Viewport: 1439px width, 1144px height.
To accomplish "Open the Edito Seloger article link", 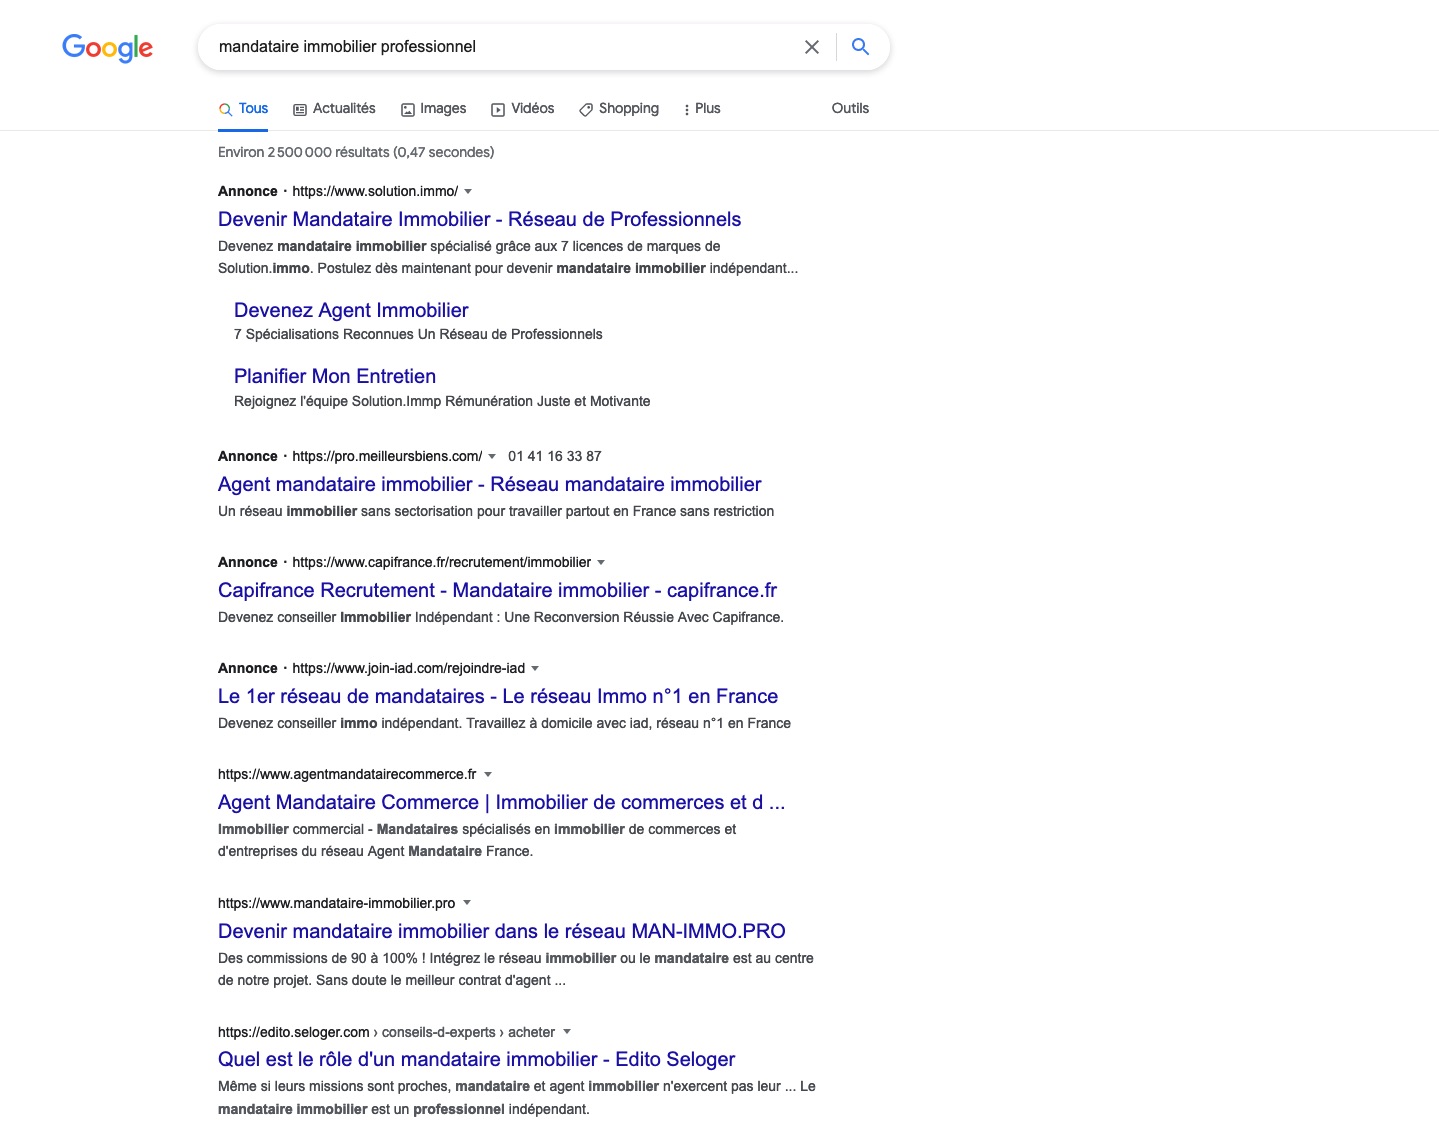I will point(476,1060).
